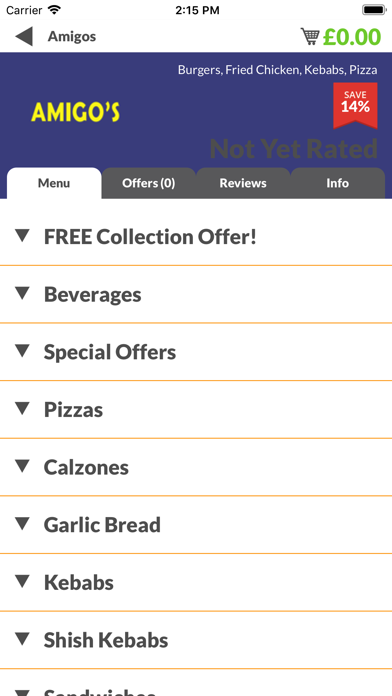Tap the Amigo's yellow logo
Screen dimensions: 392x696
click(75, 112)
